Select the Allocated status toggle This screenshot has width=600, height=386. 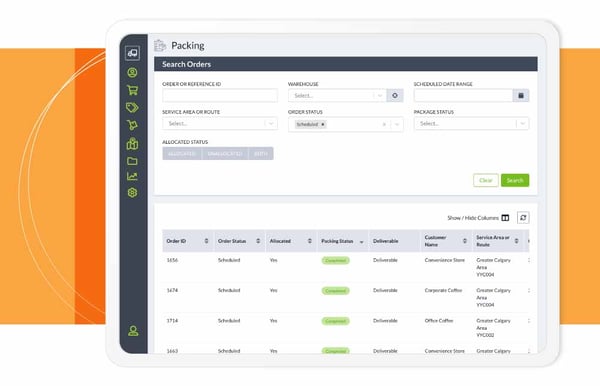pos(182,153)
